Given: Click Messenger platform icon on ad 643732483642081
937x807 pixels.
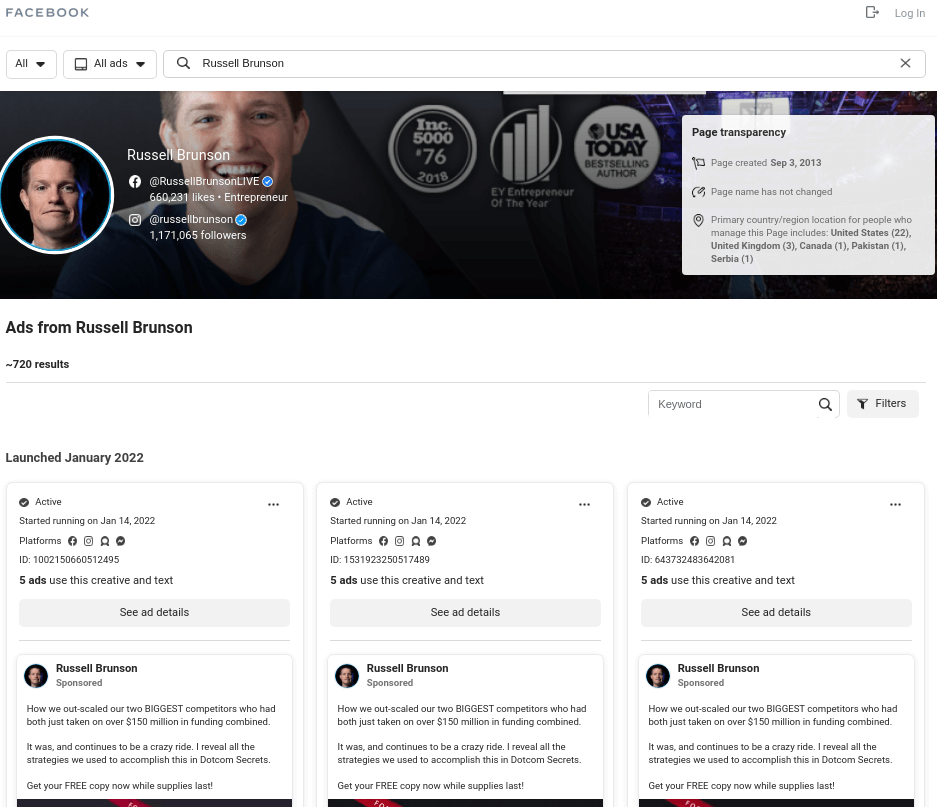Looking at the screenshot, I should point(742,541).
